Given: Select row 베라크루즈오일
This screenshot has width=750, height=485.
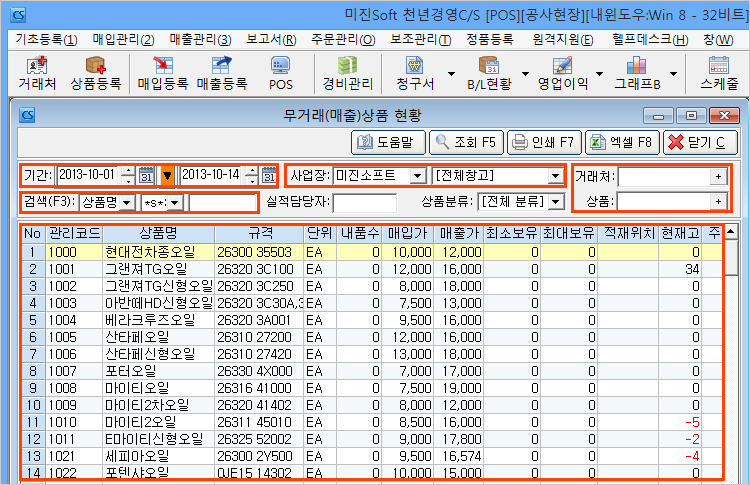Looking at the screenshot, I should pyautogui.click(x=372, y=320).
